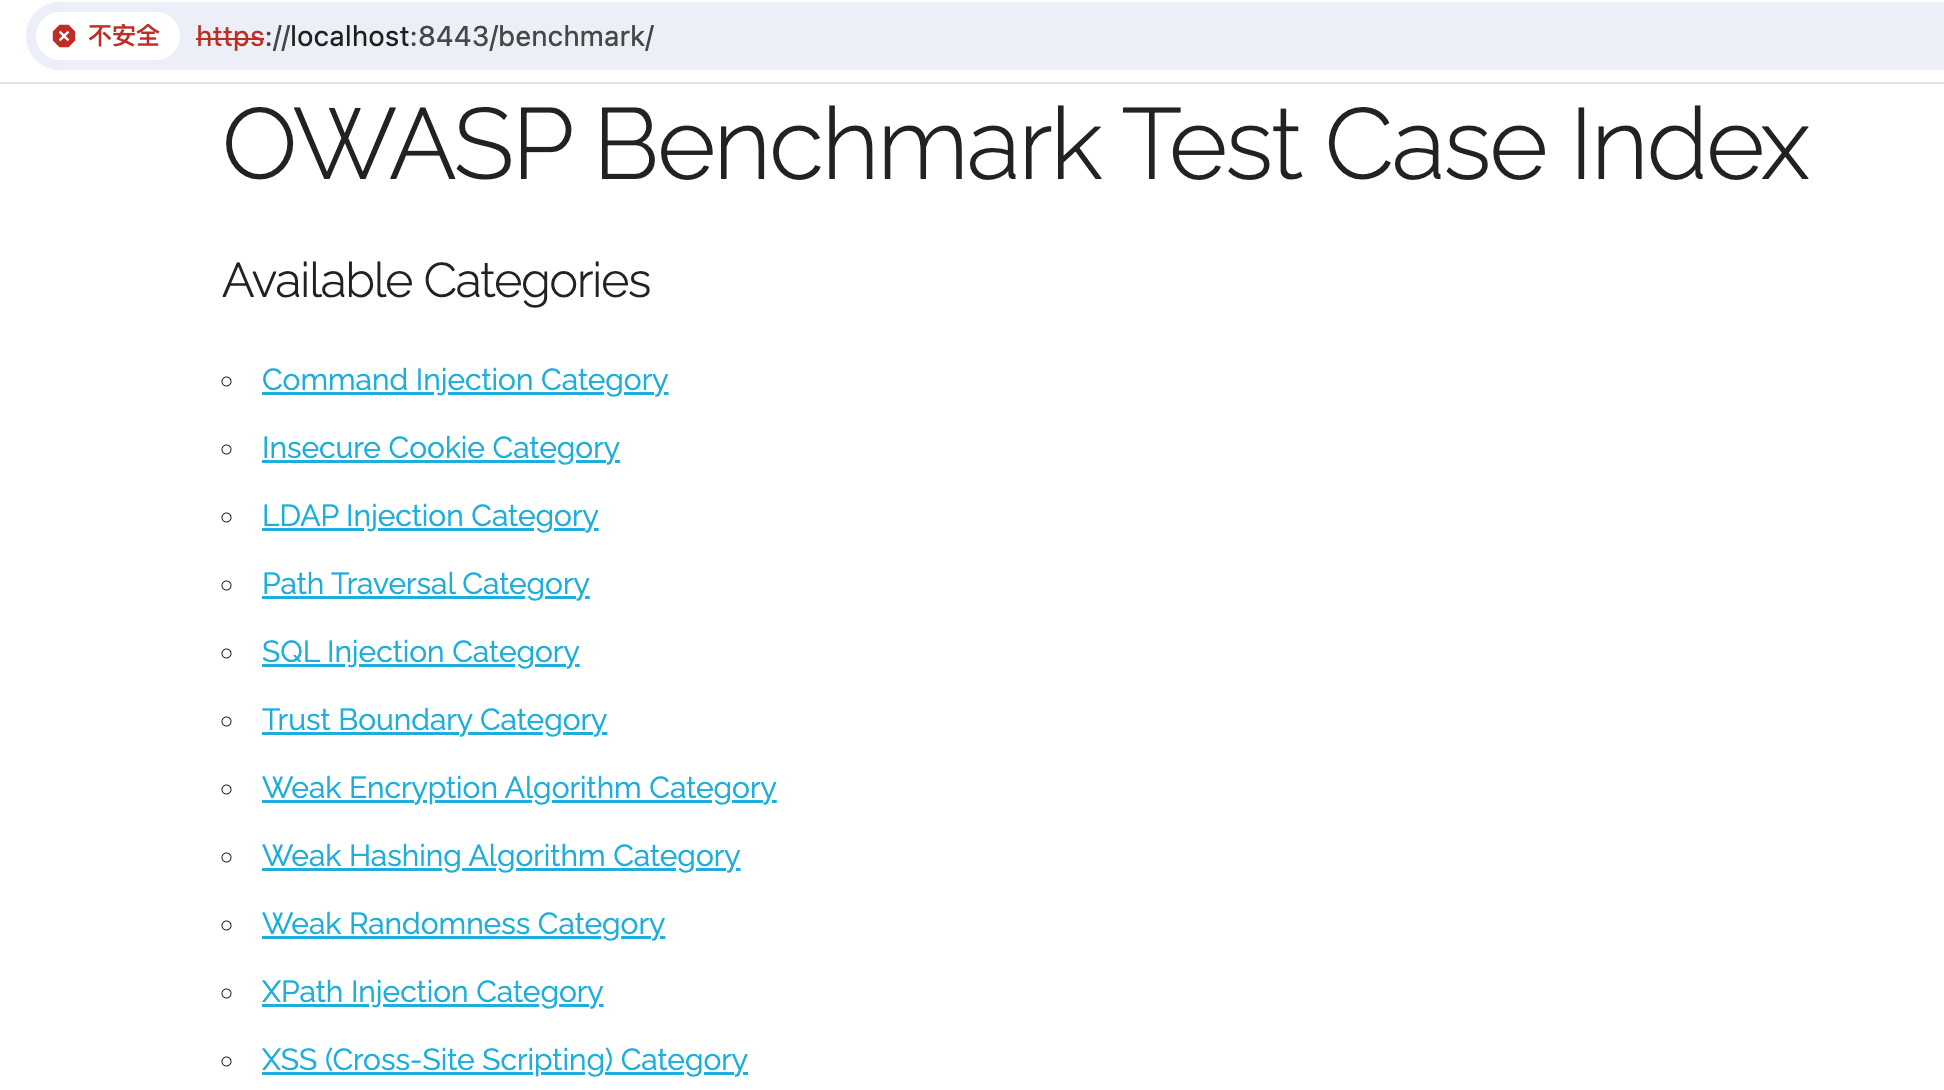Open the Weak Encryption Algorithm Category link
This screenshot has width=1944, height=1090.
point(519,788)
